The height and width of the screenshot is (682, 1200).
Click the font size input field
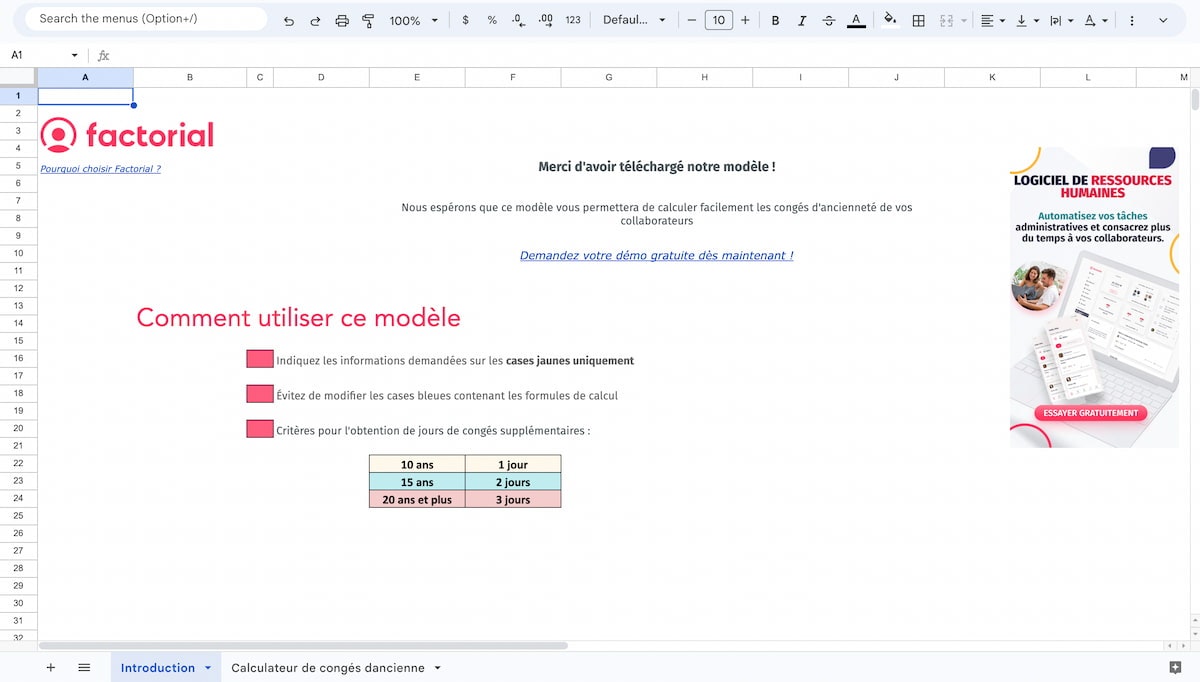(718, 20)
